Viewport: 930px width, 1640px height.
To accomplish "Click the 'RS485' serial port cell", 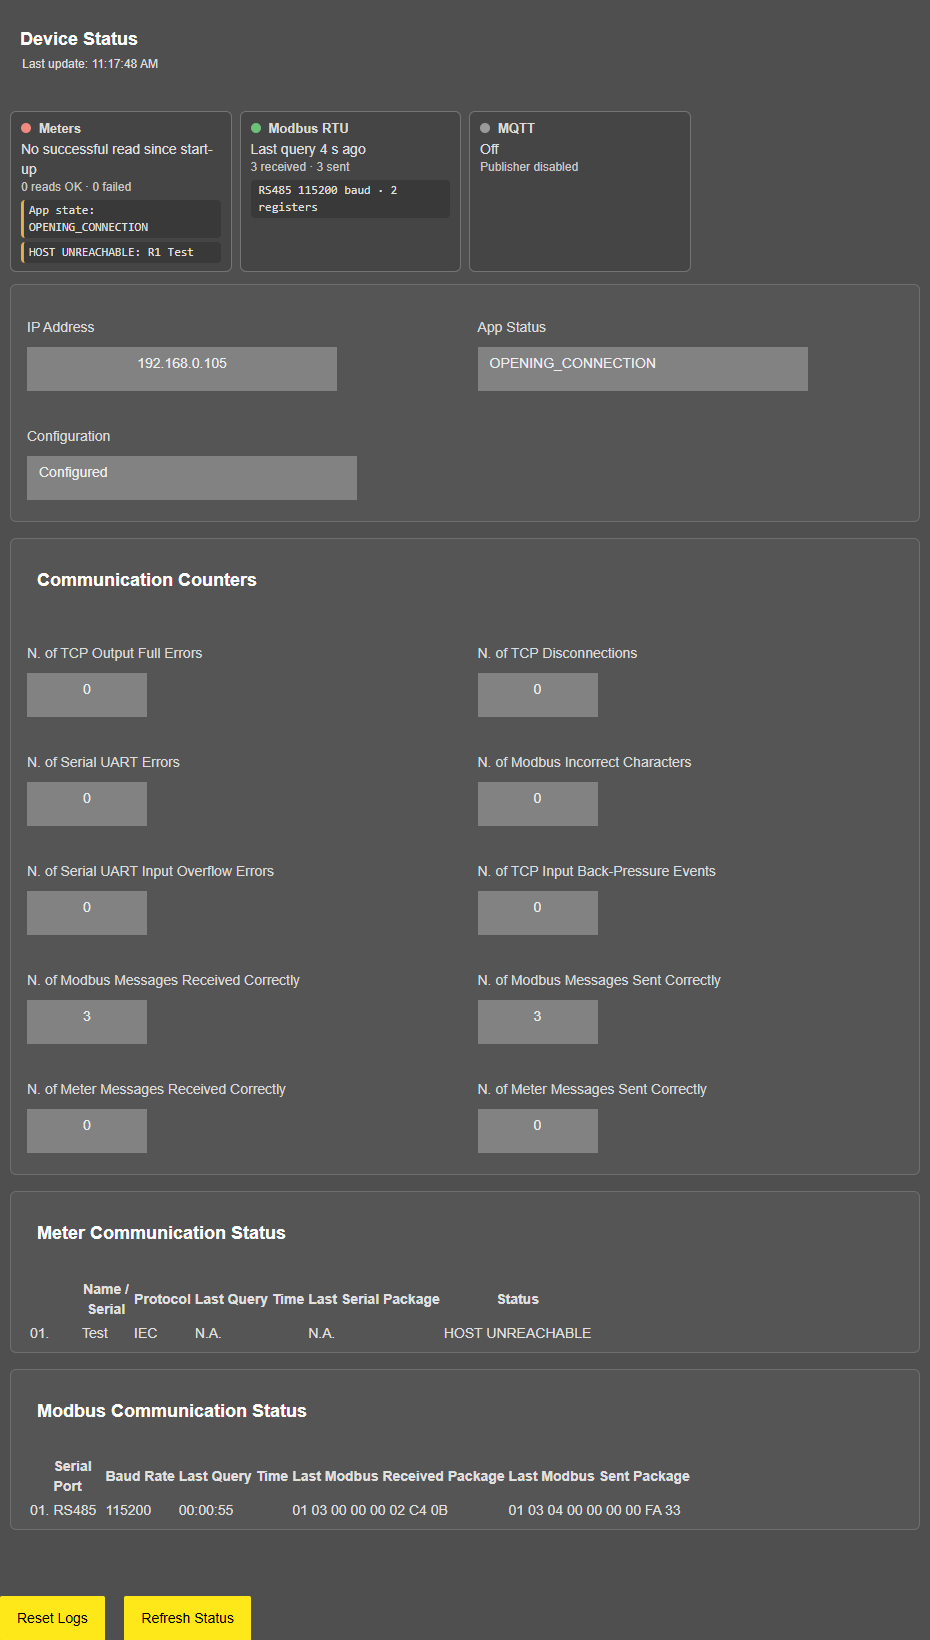I will [x=75, y=1510].
